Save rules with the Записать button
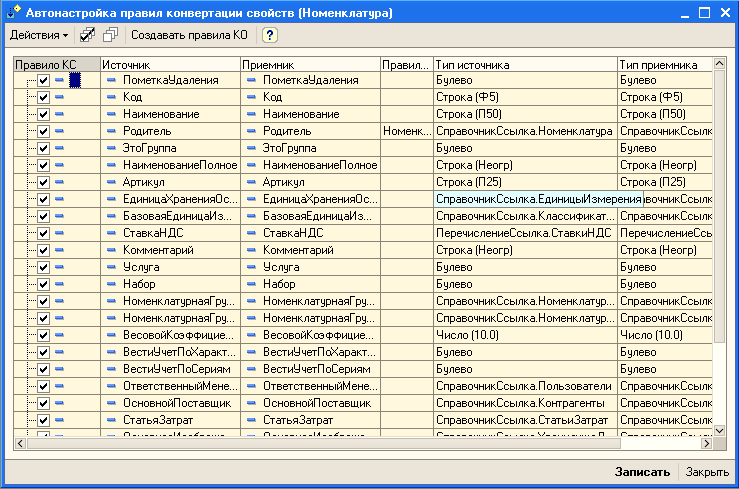The height and width of the screenshot is (489, 739). click(642, 472)
